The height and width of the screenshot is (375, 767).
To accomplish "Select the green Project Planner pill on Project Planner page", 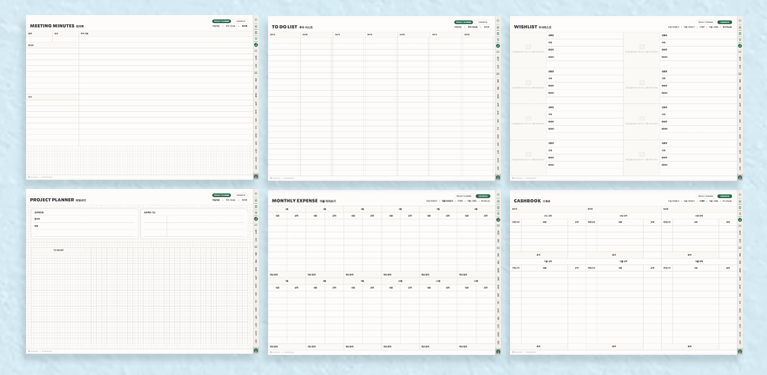I will click(222, 195).
